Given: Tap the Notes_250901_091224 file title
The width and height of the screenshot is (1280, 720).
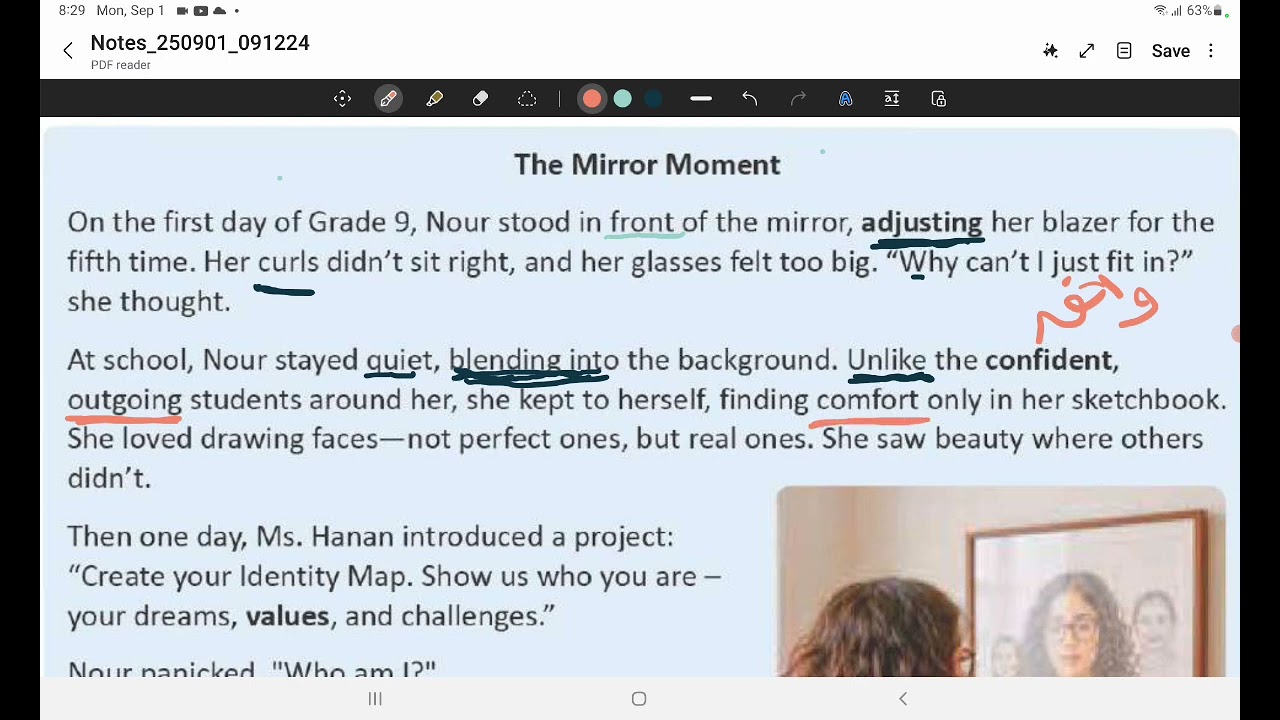Looking at the screenshot, I should pyautogui.click(x=200, y=43).
